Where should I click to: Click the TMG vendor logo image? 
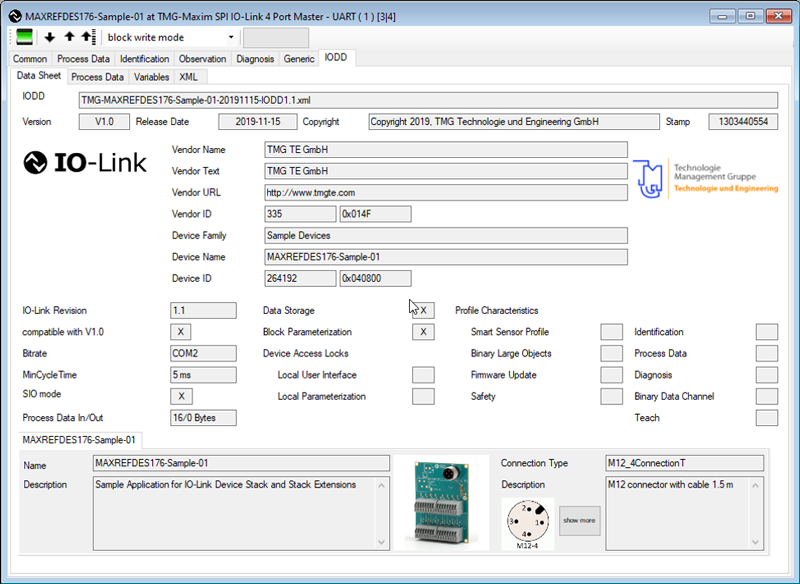(706, 178)
